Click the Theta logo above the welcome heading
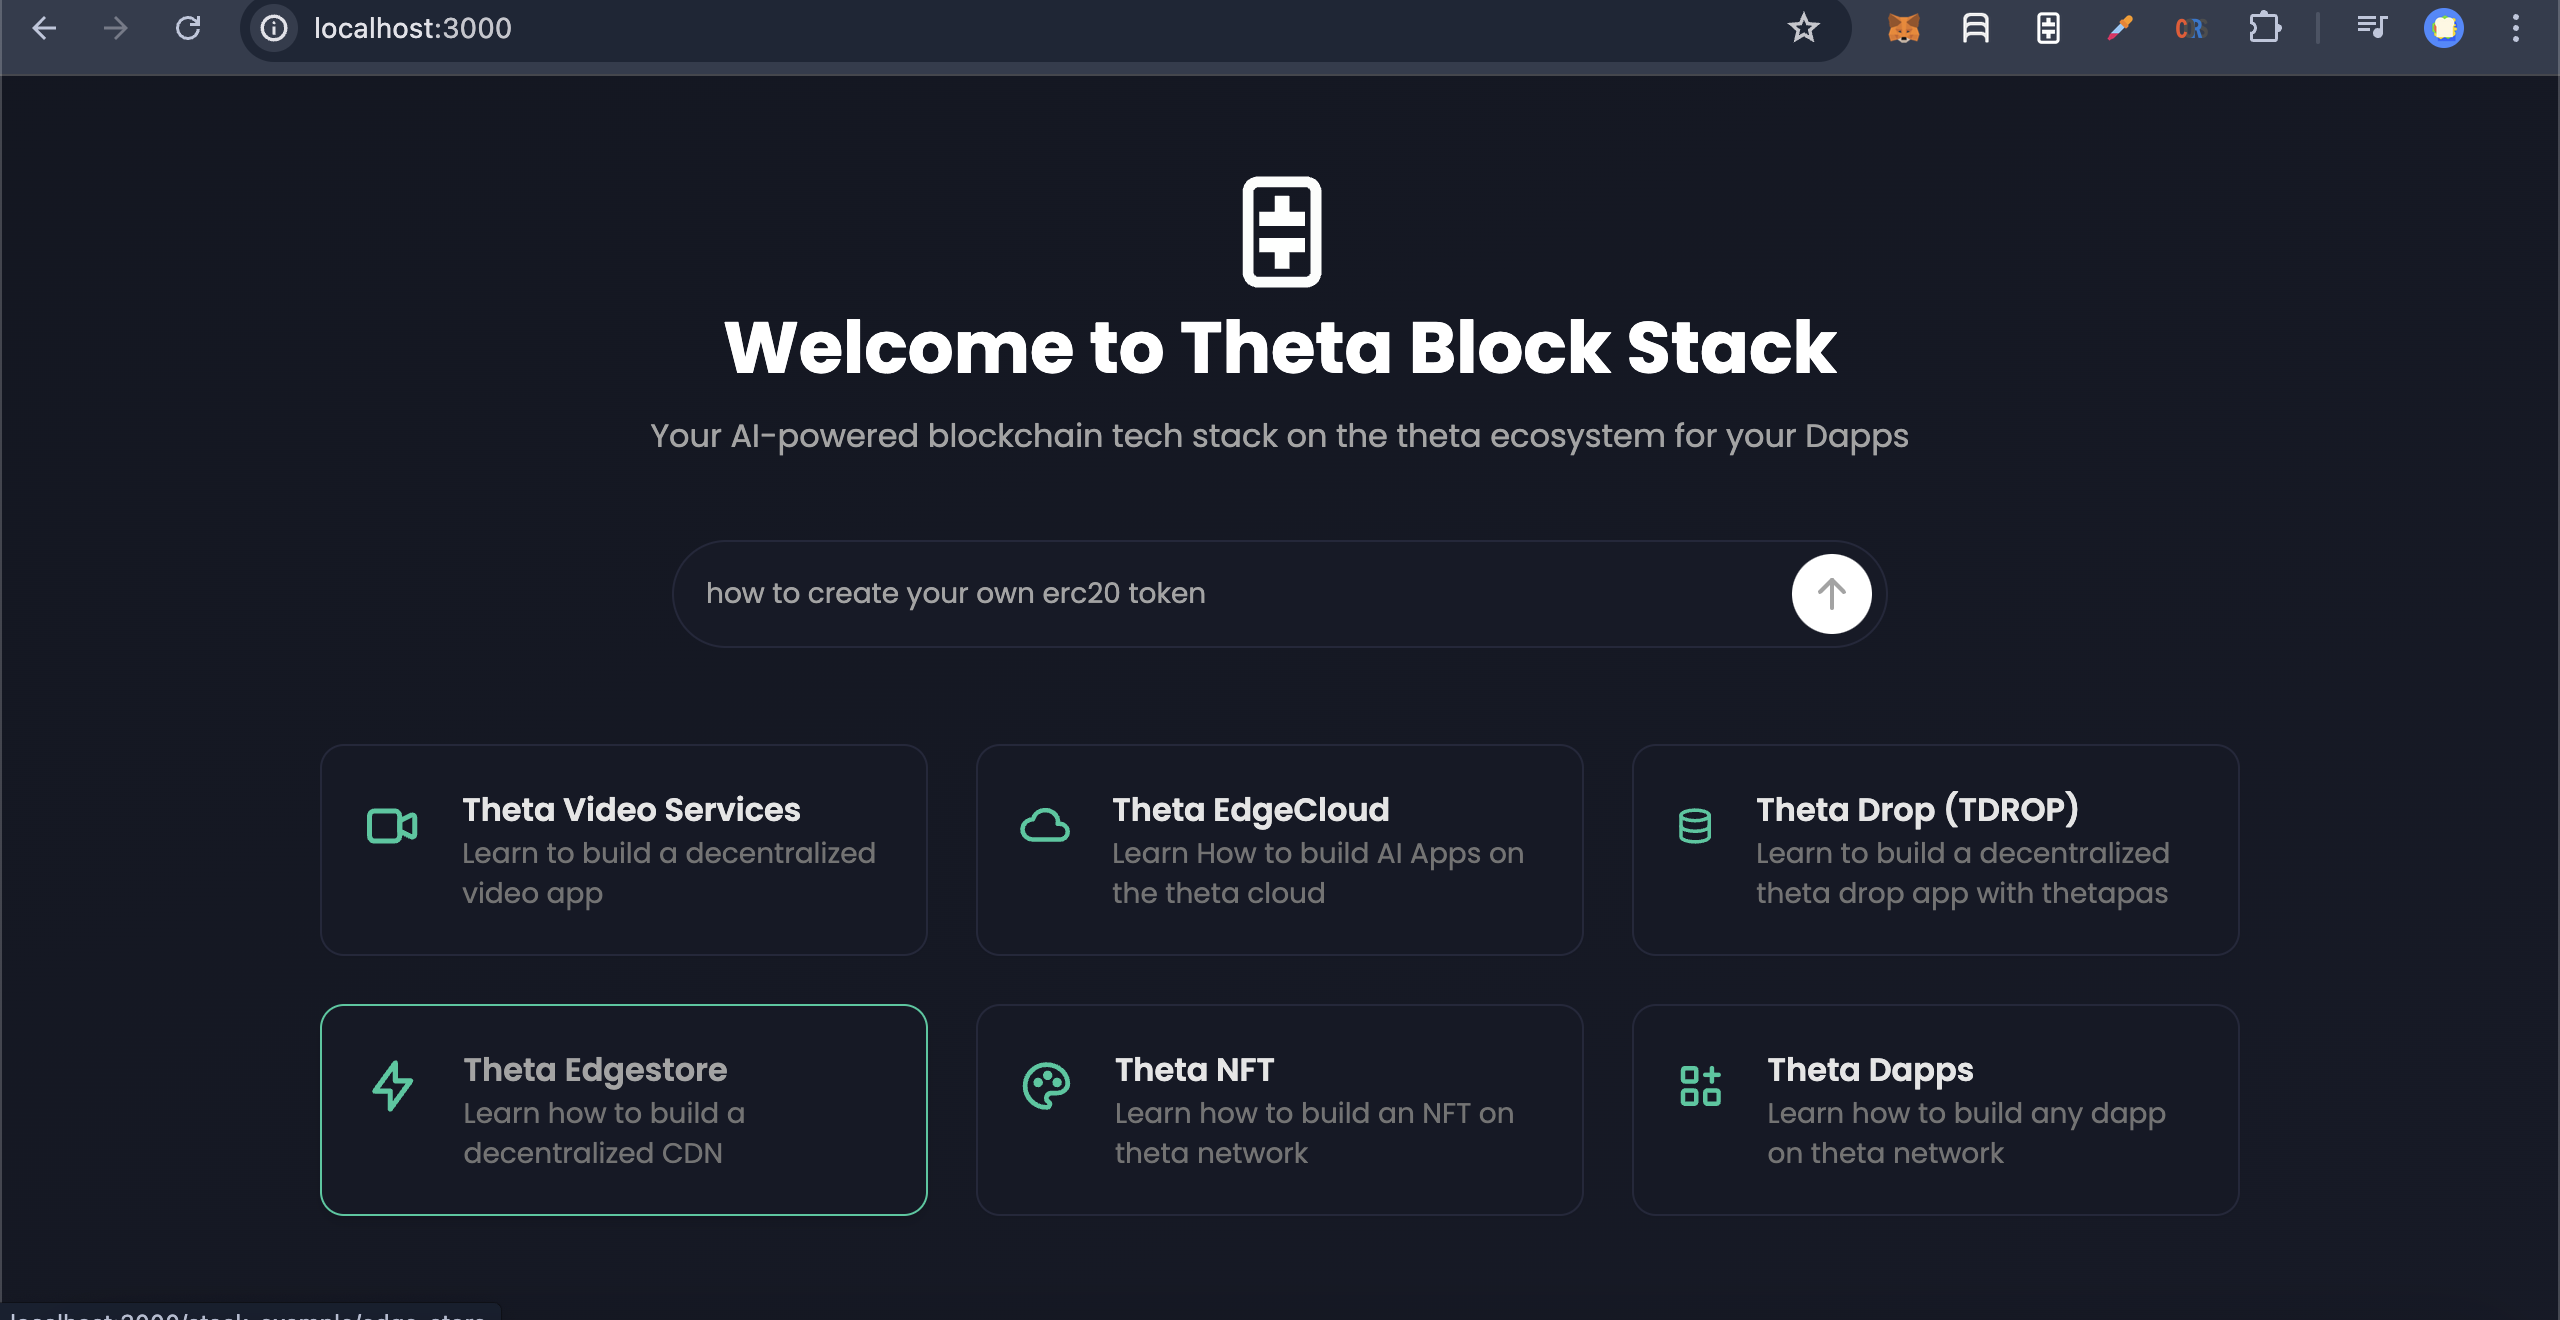This screenshot has height=1320, width=2560. click(1281, 232)
